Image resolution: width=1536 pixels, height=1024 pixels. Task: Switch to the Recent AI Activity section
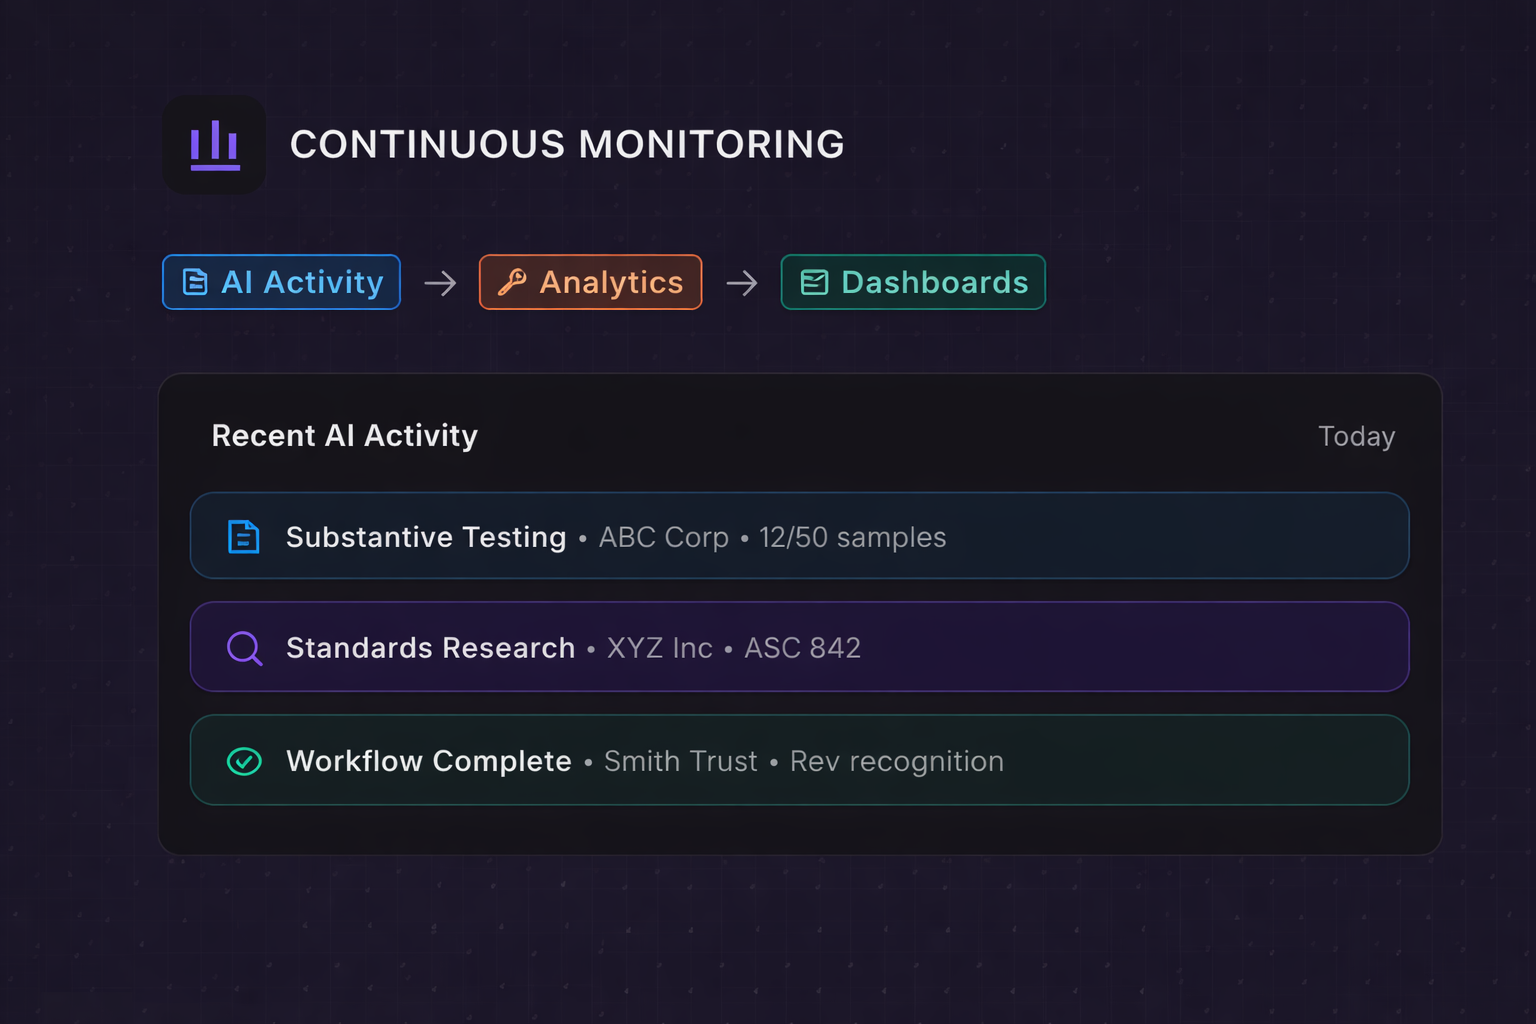[x=344, y=436]
